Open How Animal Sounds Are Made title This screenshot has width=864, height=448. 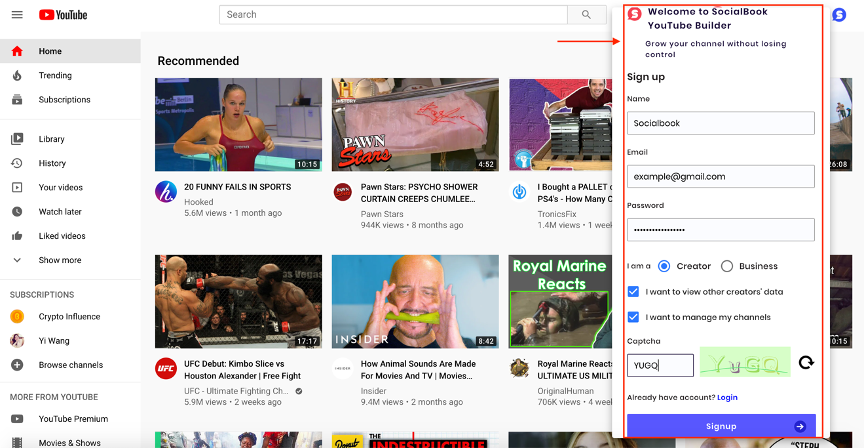418,370
